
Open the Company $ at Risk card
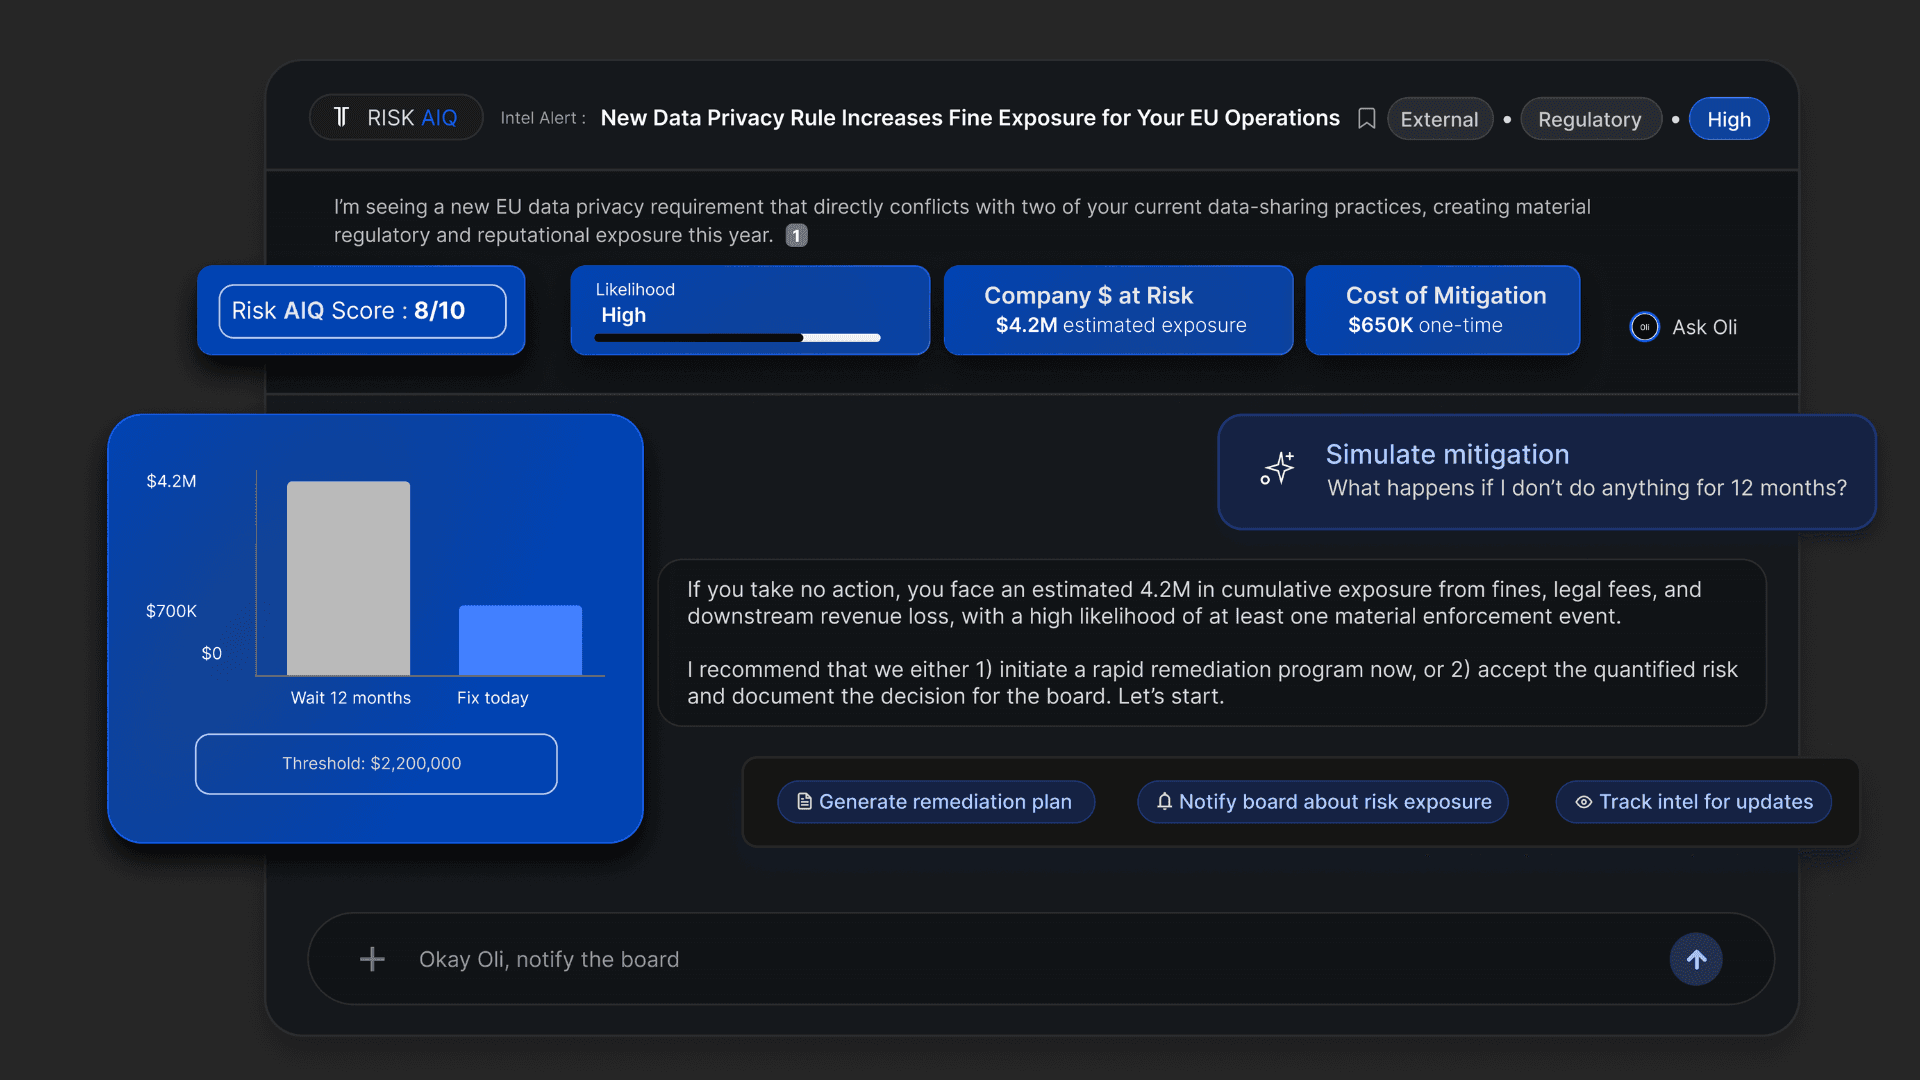[x=1117, y=310]
